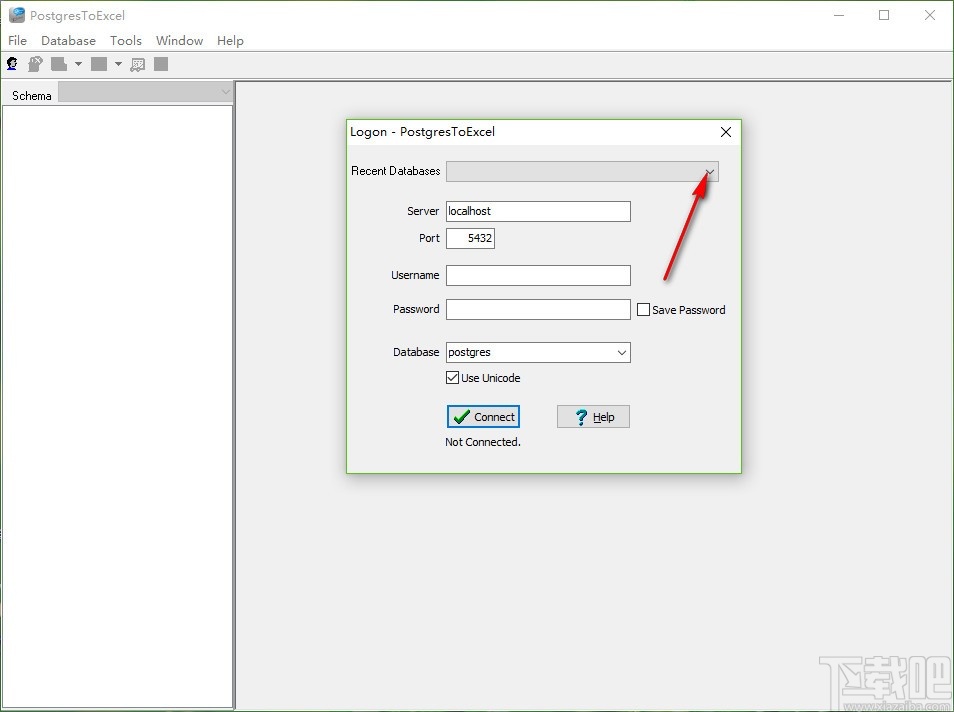
Task: Click the 'Not Connected.' status text
Action: [x=482, y=442]
